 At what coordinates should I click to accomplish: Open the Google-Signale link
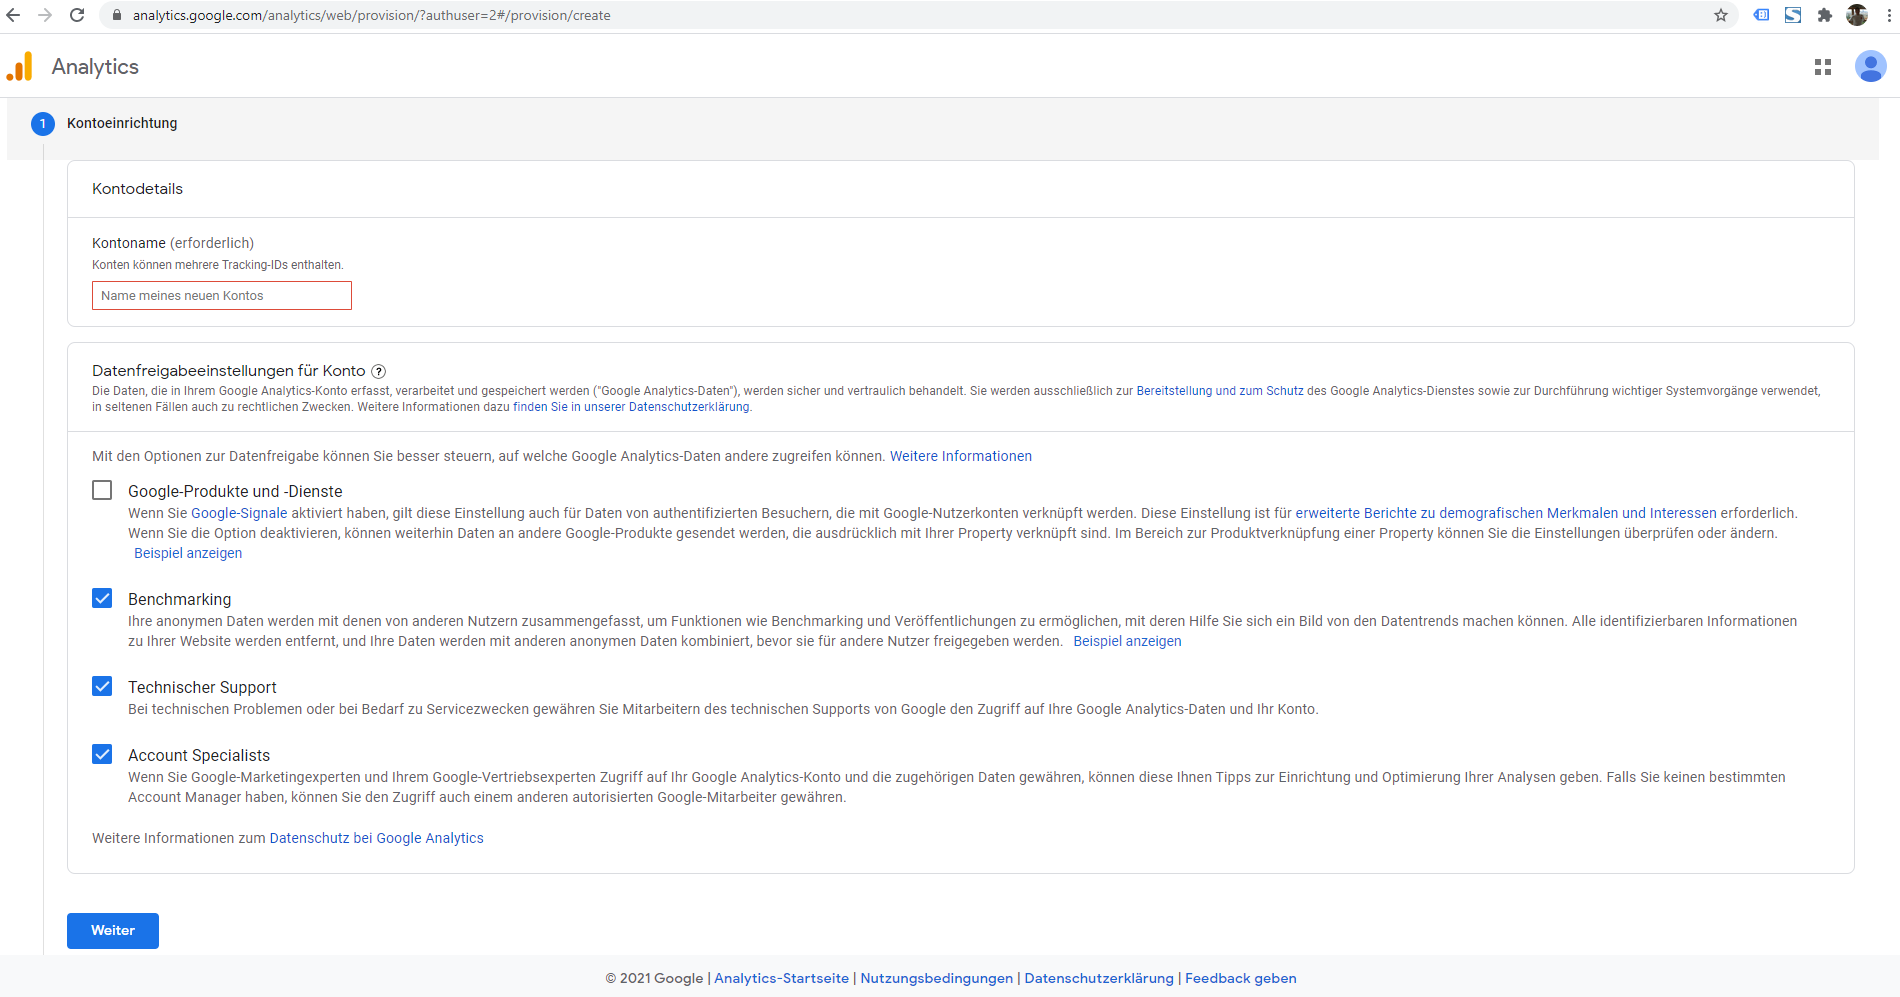click(239, 513)
